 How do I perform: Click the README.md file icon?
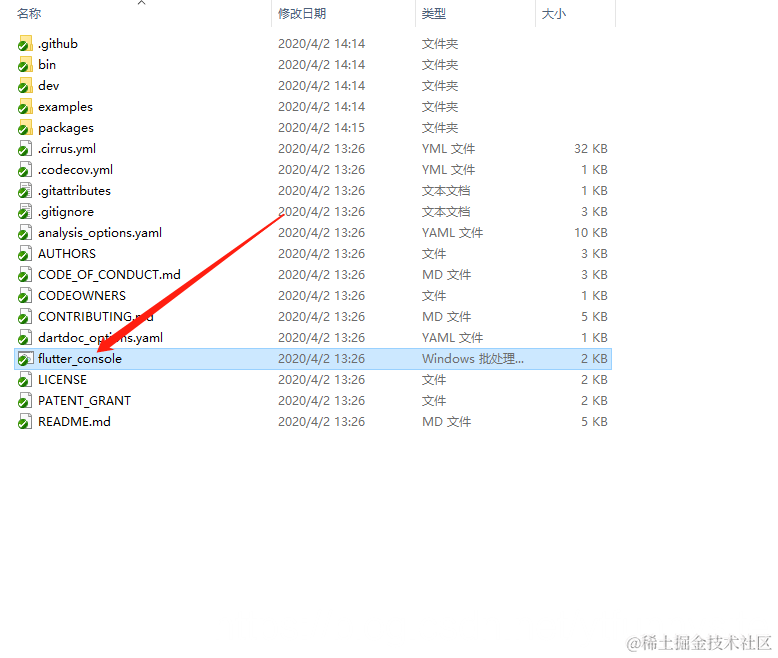point(25,422)
